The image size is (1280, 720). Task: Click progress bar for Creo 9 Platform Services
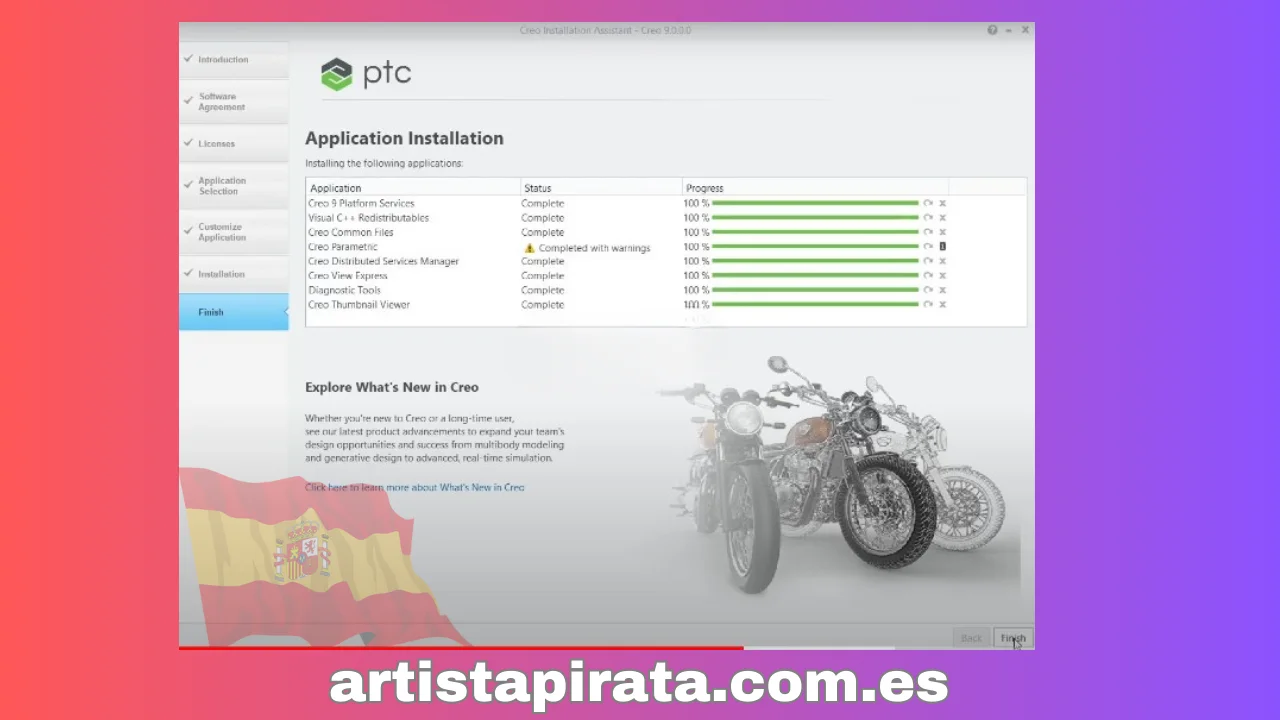(x=815, y=203)
